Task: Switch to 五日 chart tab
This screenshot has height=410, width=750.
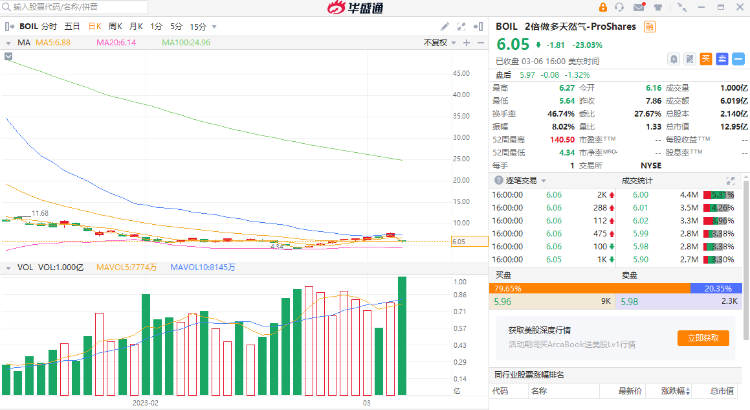Action: tap(72, 26)
